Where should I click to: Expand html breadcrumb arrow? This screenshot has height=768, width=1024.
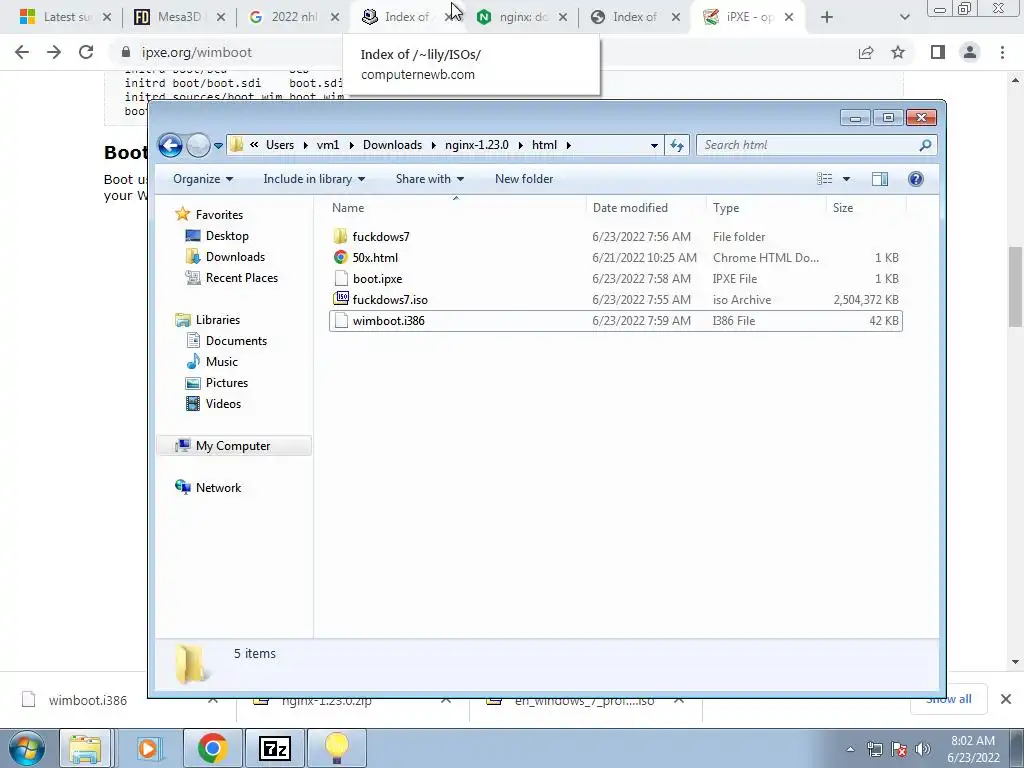(569, 145)
